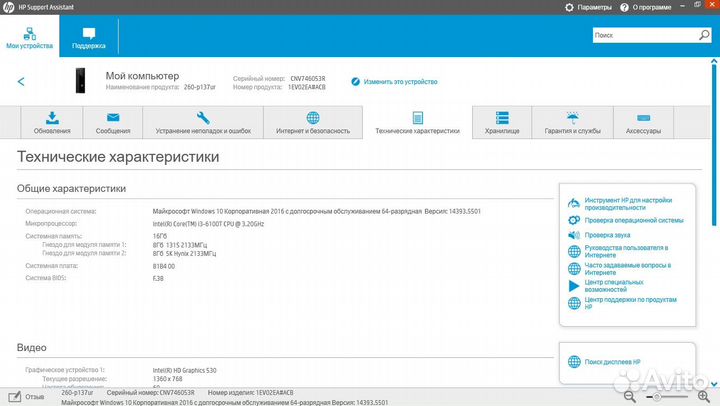Click the serial number CNV746053R
720x406 pixels.
[308, 79]
